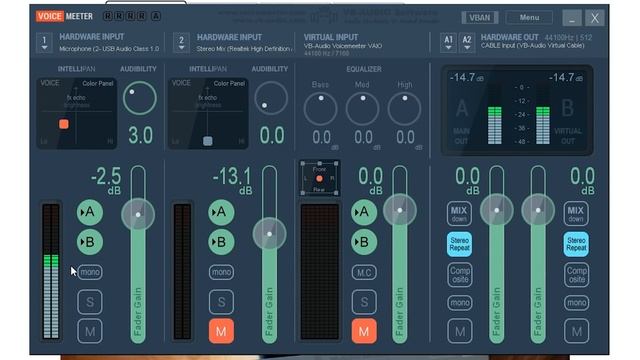
Task: Click the Front/Rear surround panner dot
Action: [x=319, y=178]
